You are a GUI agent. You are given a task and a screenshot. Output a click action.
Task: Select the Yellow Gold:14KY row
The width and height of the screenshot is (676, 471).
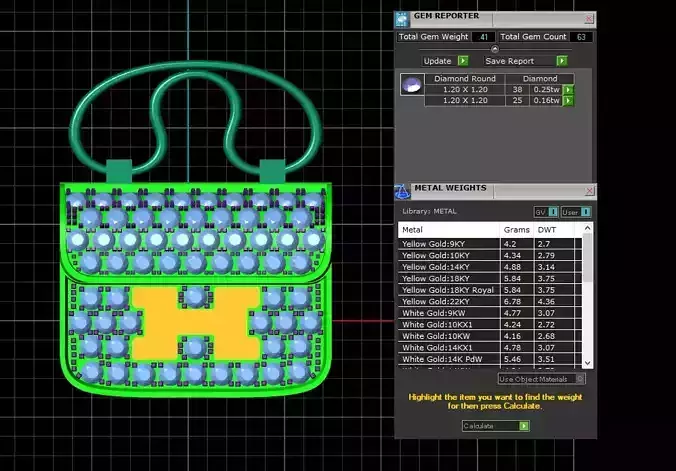[490, 267]
